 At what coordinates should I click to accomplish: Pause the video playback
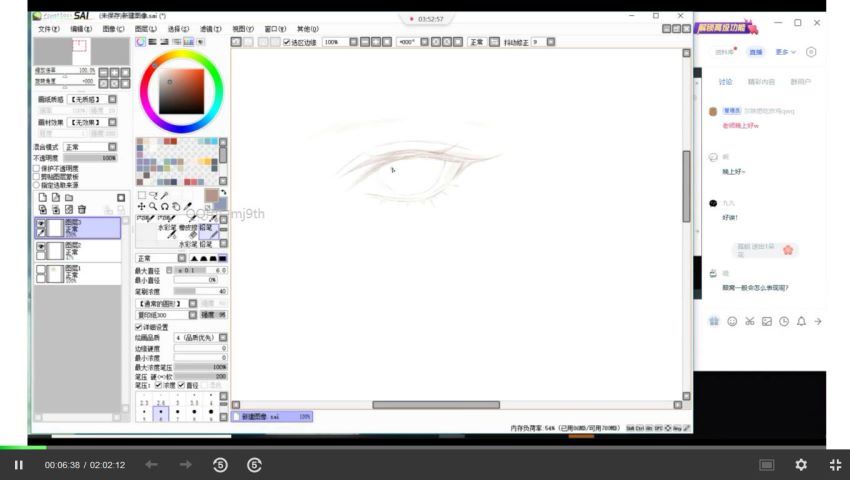(x=18, y=465)
